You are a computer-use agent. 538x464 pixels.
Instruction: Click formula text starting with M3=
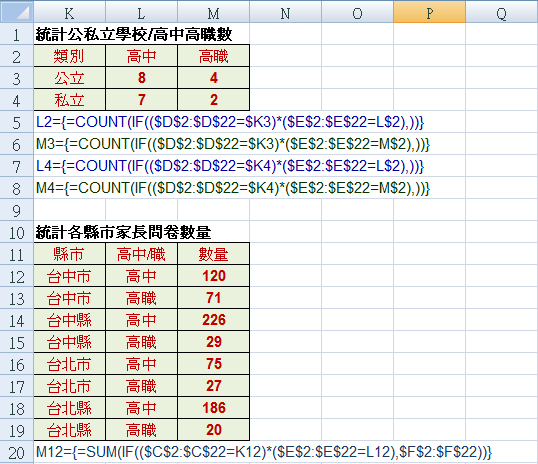point(233,144)
